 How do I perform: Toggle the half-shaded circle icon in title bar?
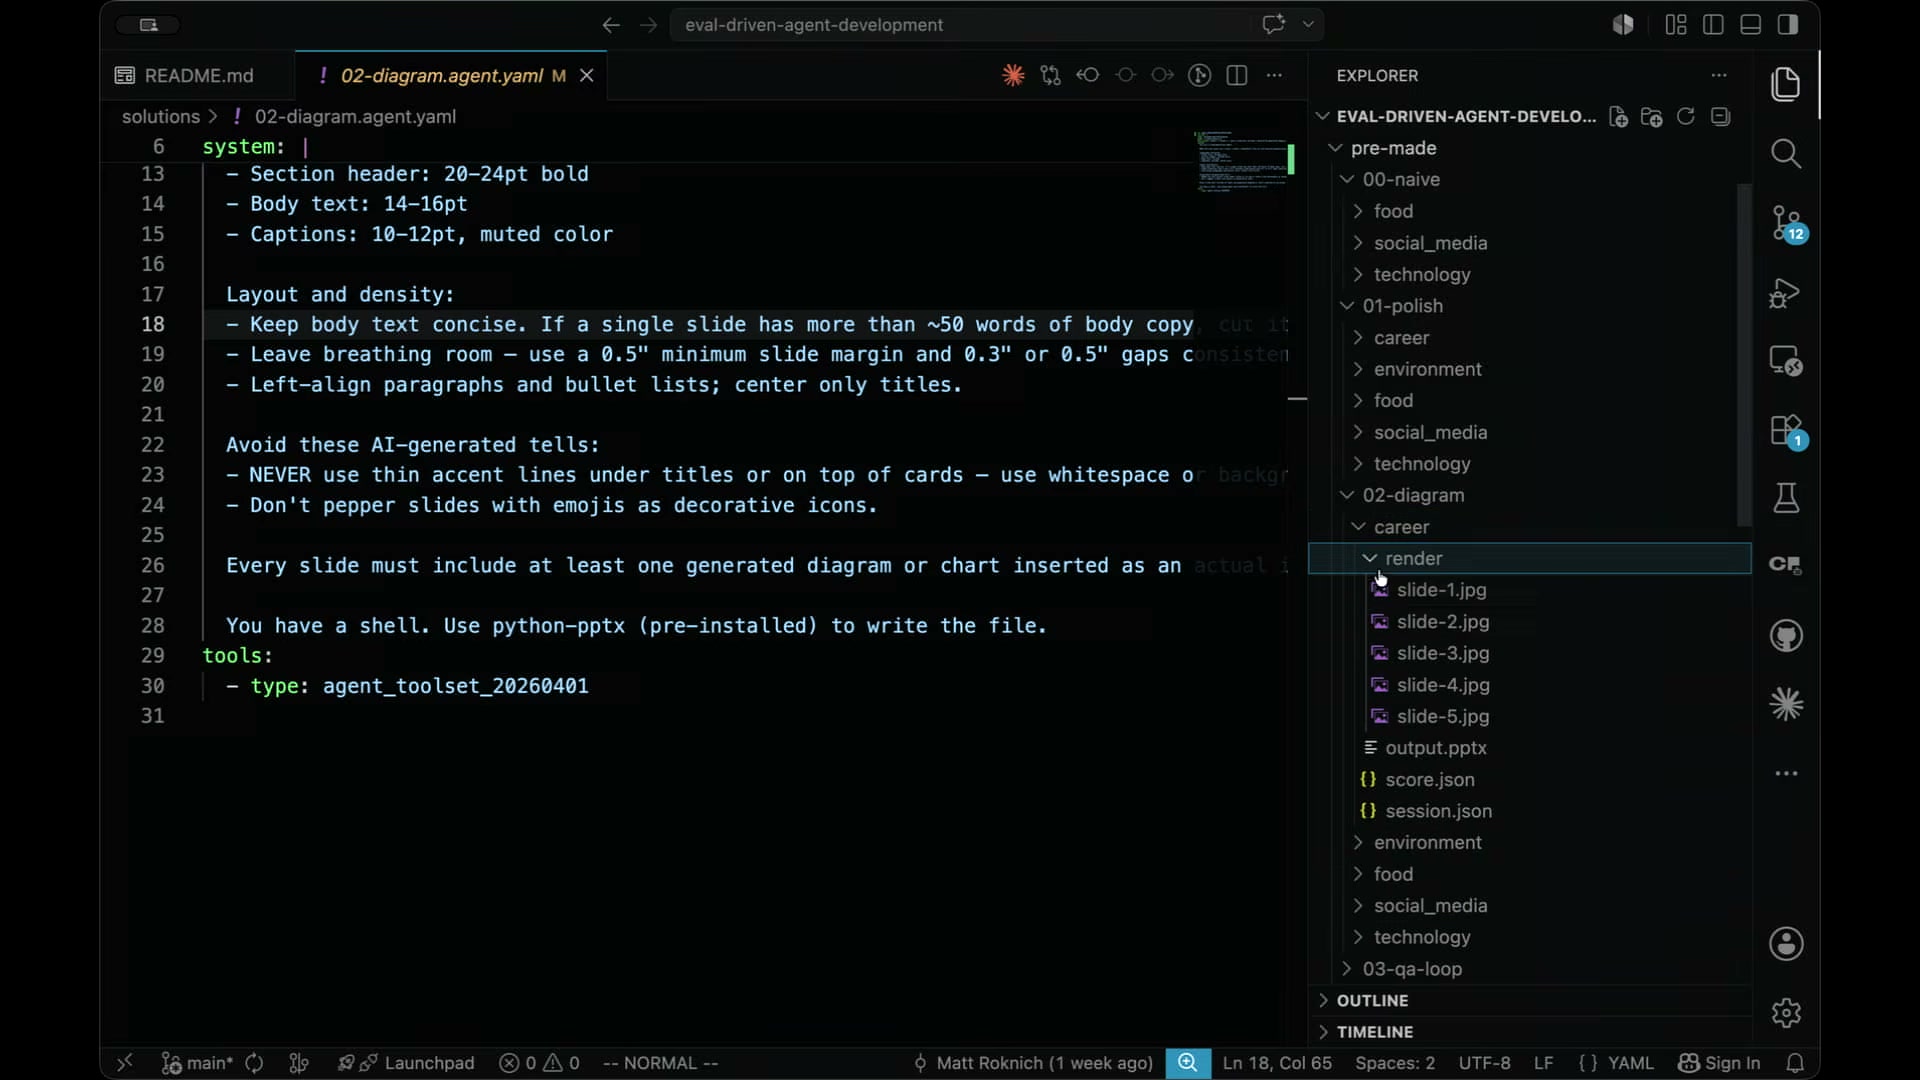(1623, 25)
